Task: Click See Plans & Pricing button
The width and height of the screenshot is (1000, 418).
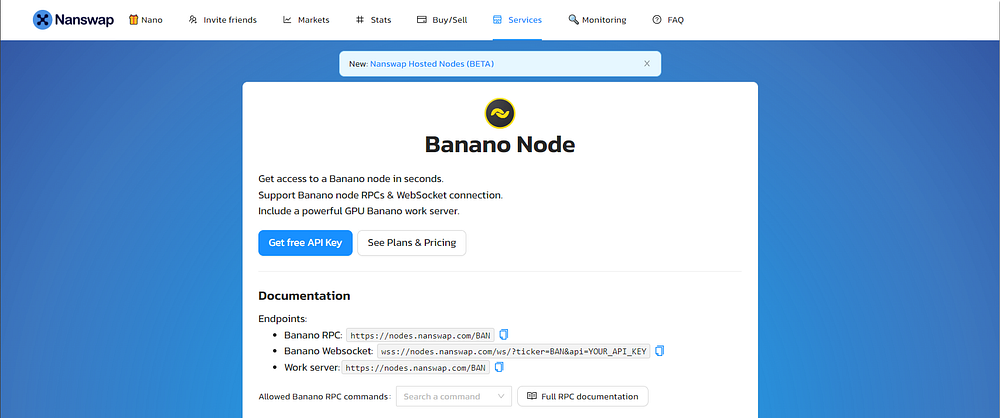Action: point(412,243)
